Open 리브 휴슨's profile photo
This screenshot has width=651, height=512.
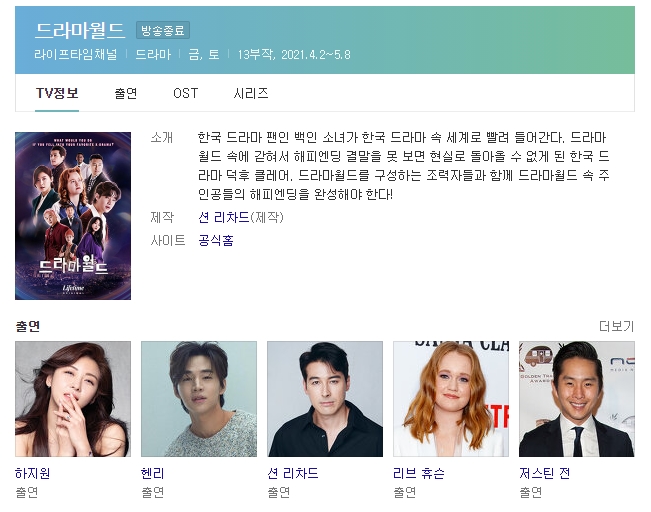click(451, 399)
